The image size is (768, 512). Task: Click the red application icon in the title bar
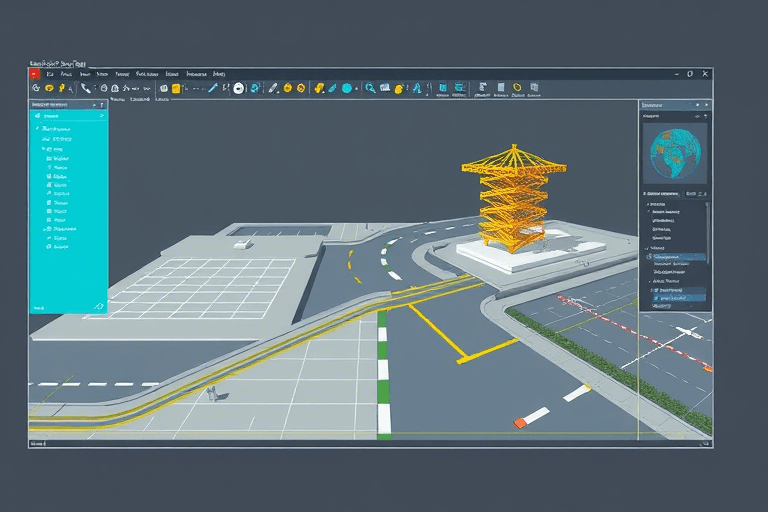coord(34,74)
